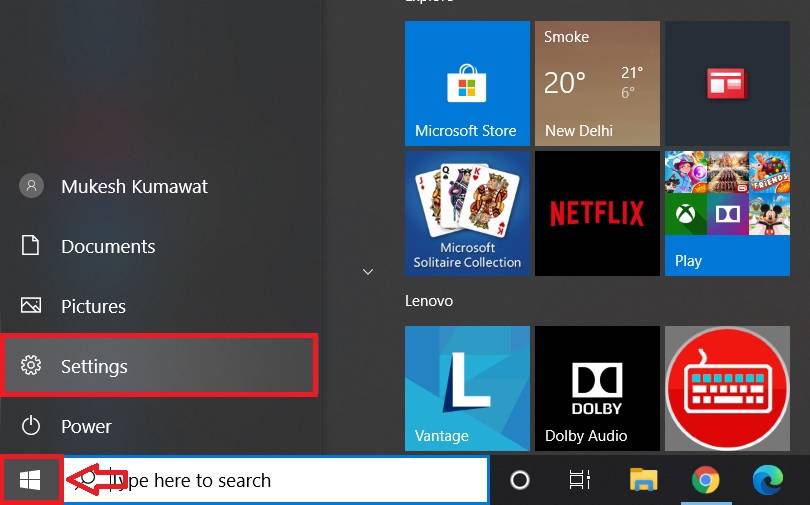Open the Dolby icon inside Play tile
Screen dimensions: 810x505
tap(727, 214)
